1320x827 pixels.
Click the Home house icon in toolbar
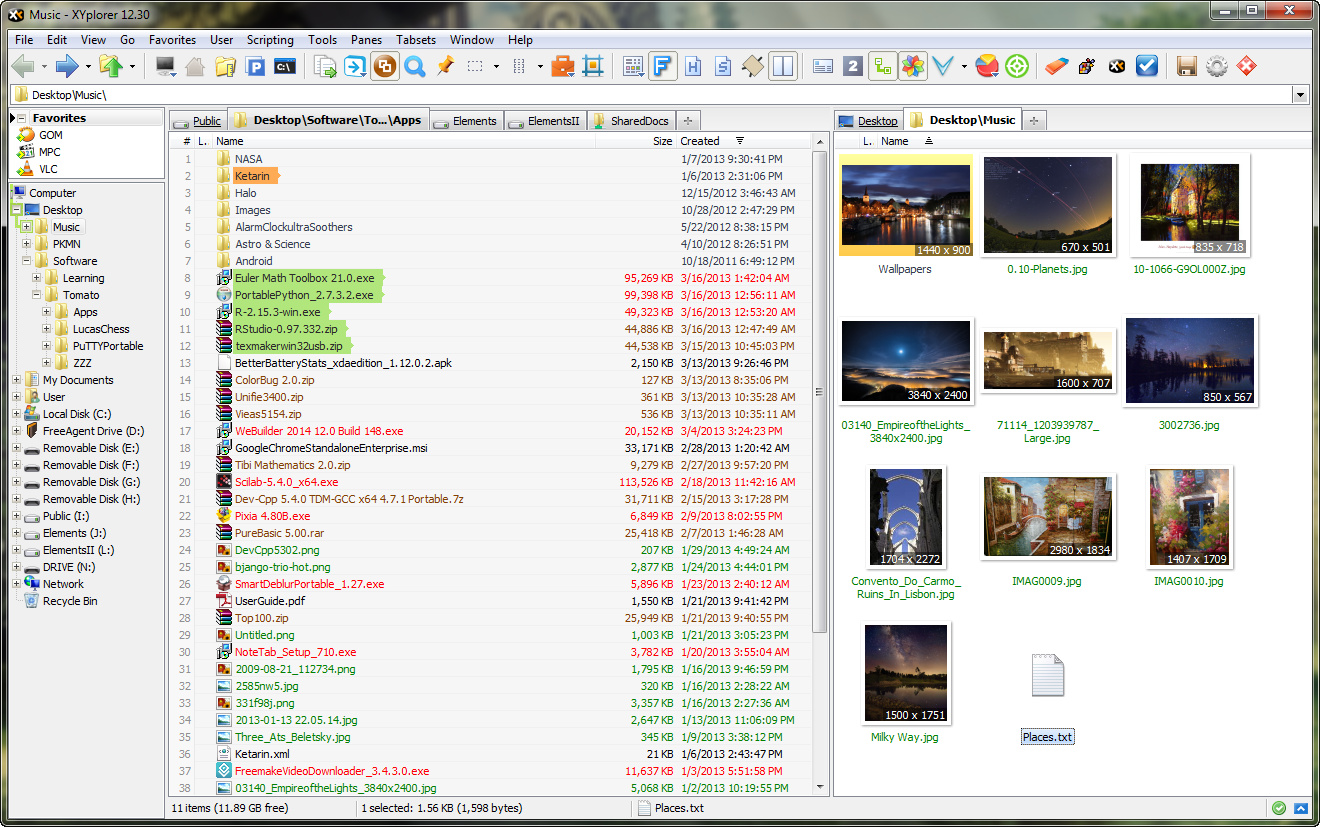coord(195,67)
